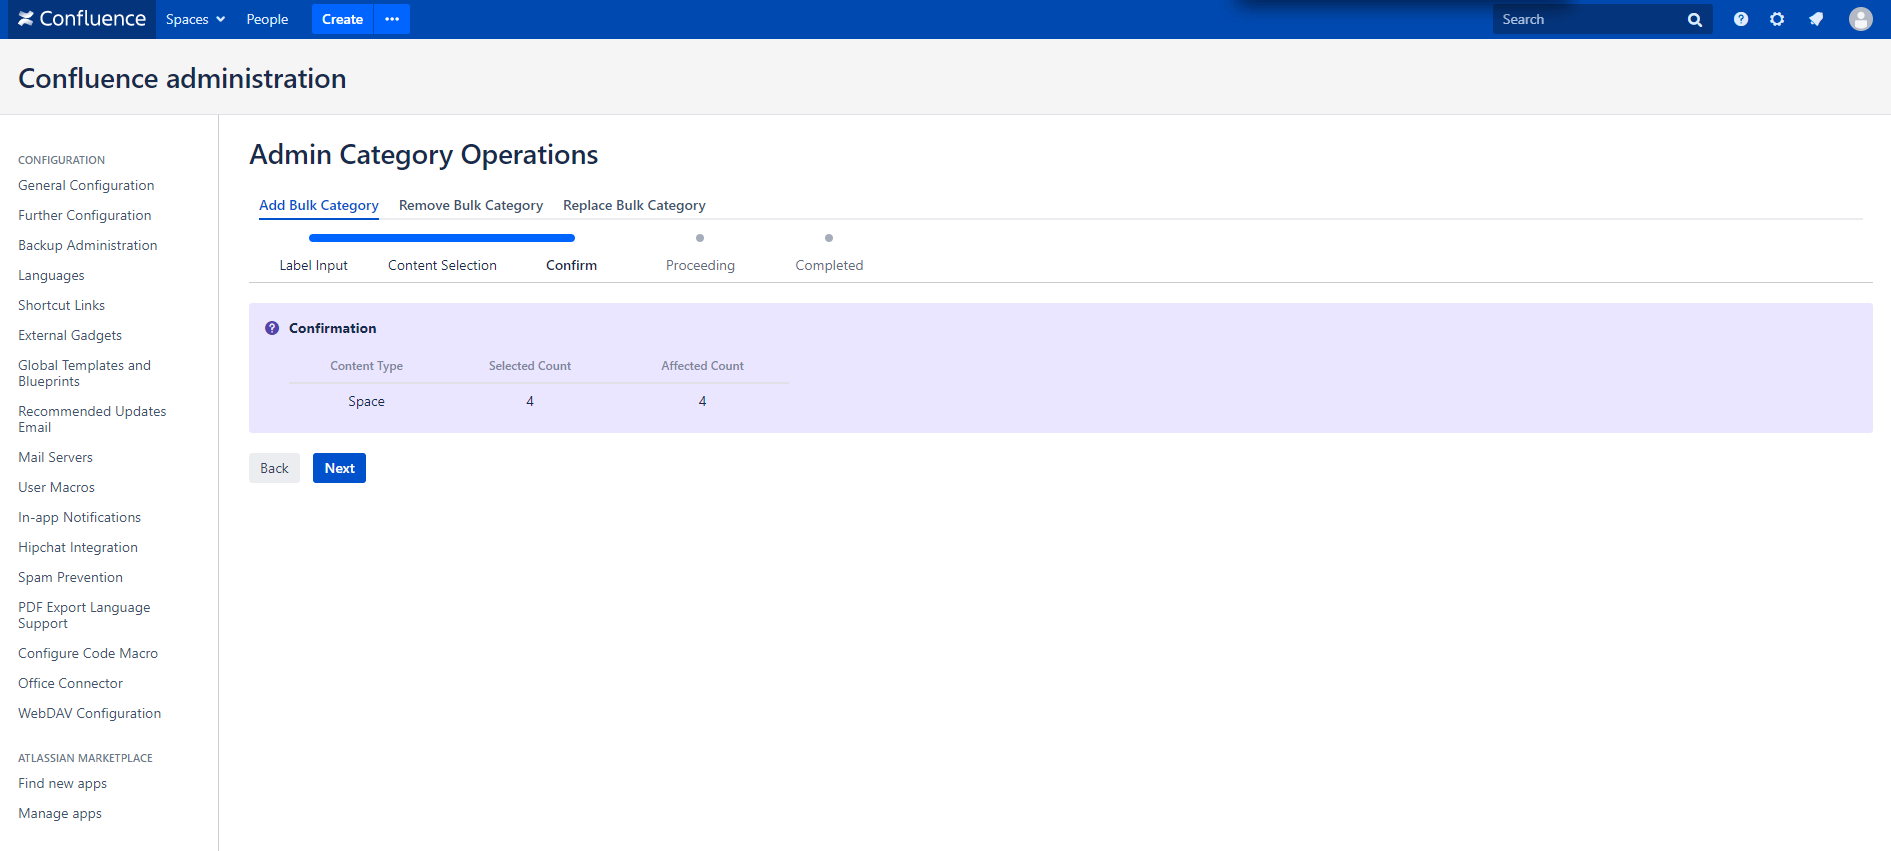Viewport: 1891px width, 851px height.
Task: Click the Admin Category Operations heading
Action: (424, 155)
